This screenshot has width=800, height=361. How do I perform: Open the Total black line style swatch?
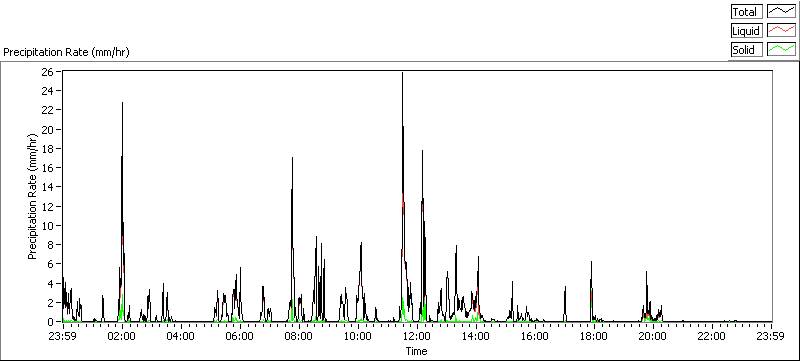click(x=782, y=12)
